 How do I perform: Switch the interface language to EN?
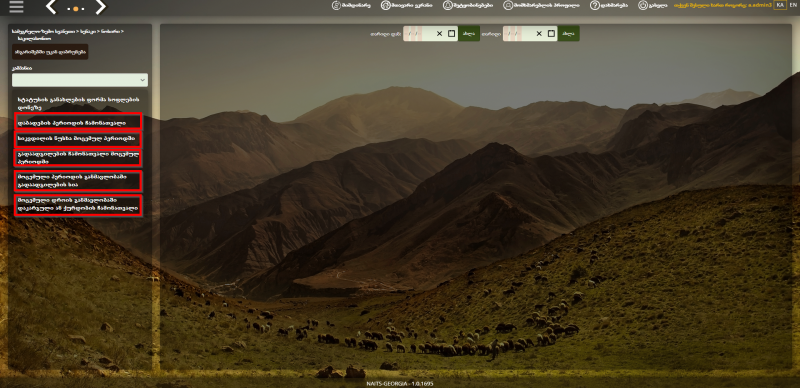tap(793, 5)
